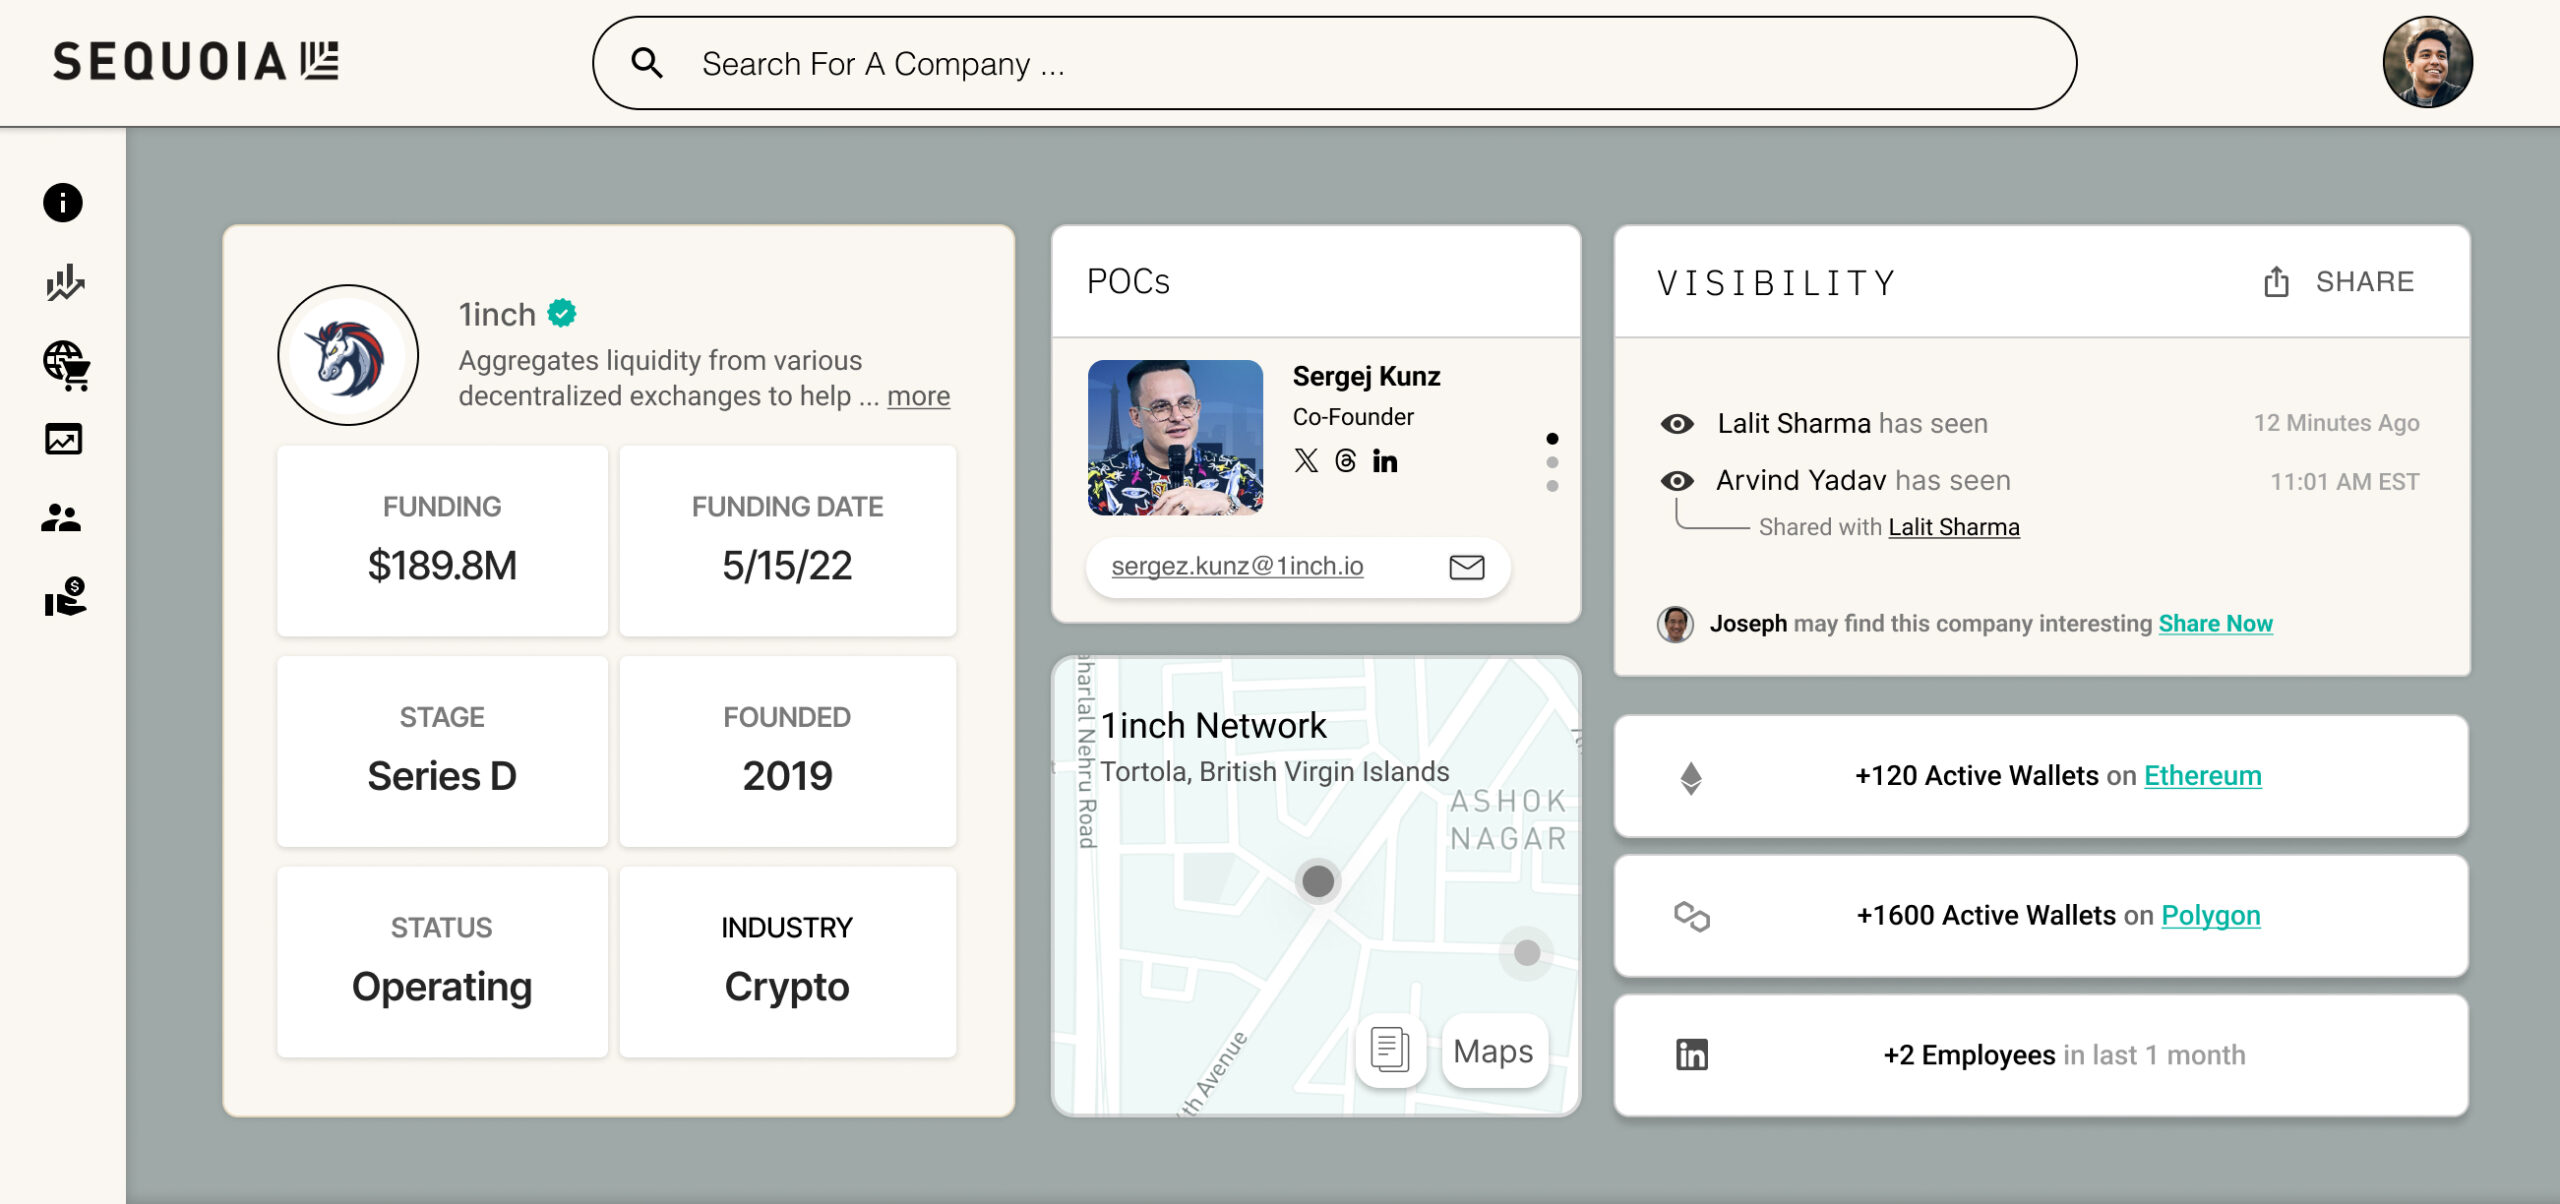Click the hand with dollar funding icon

[66, 597]
